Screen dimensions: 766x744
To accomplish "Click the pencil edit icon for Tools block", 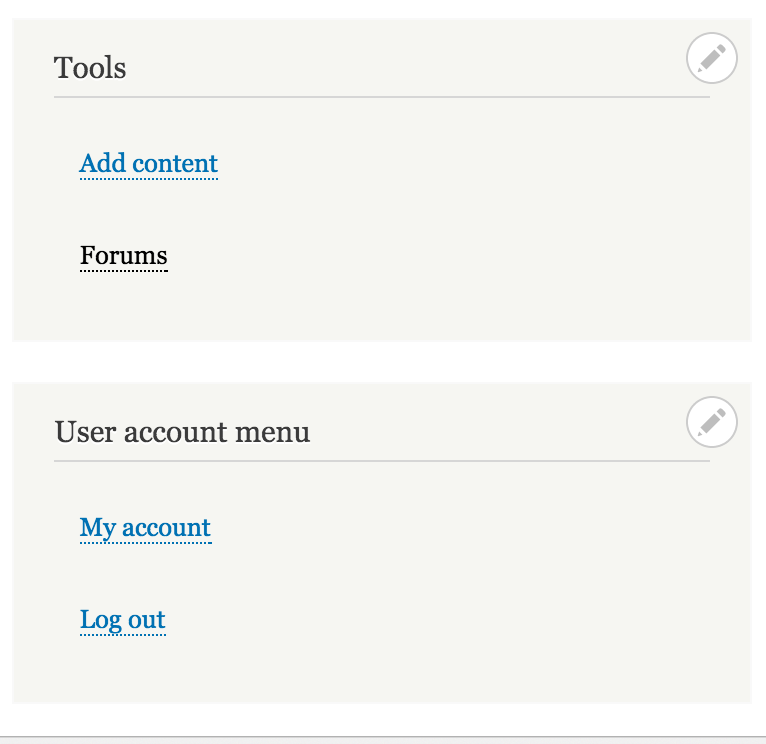I will click(x=711, y=58).
